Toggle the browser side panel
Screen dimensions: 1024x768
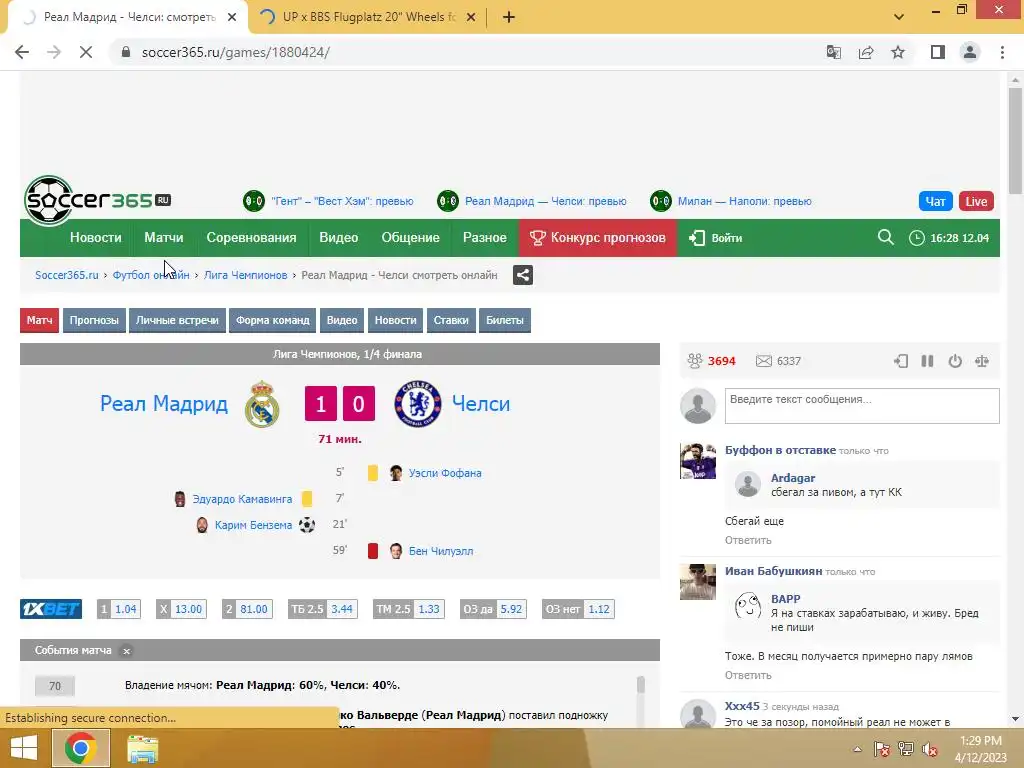(938, 52)
